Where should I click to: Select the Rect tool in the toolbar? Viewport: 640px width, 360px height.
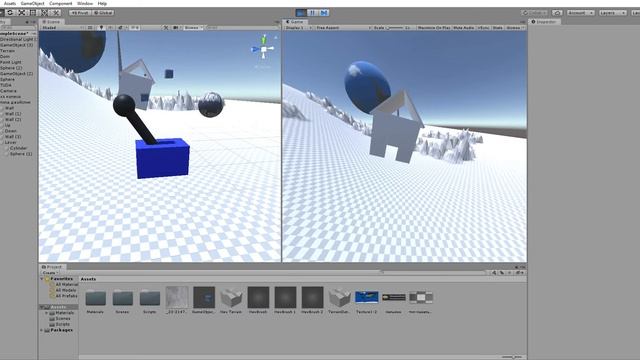pos(33,13)
